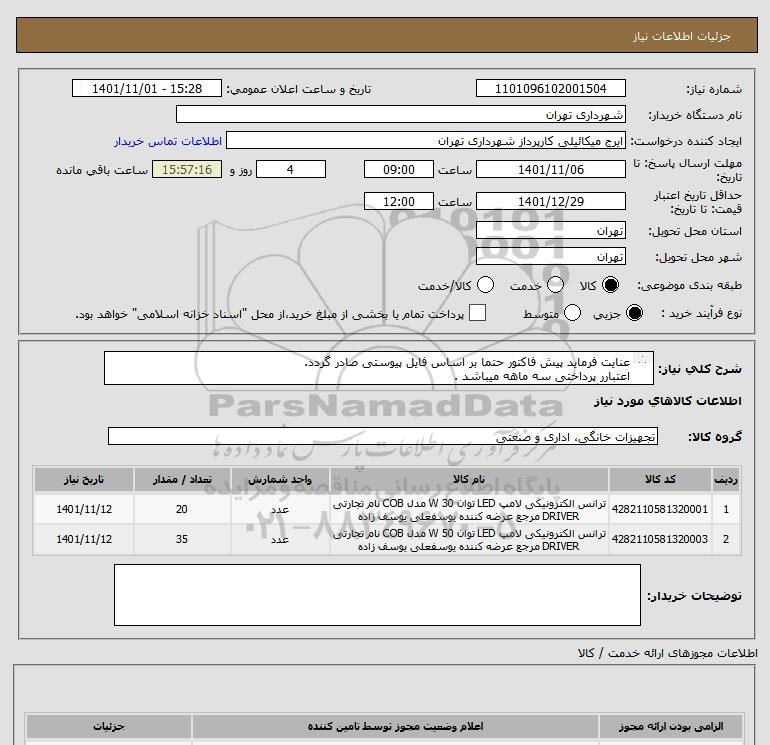770x745 pixels.
Task: Click the اعلام وضعیت مجوز header
Action: pyautogui.click(x=395, y=726)
